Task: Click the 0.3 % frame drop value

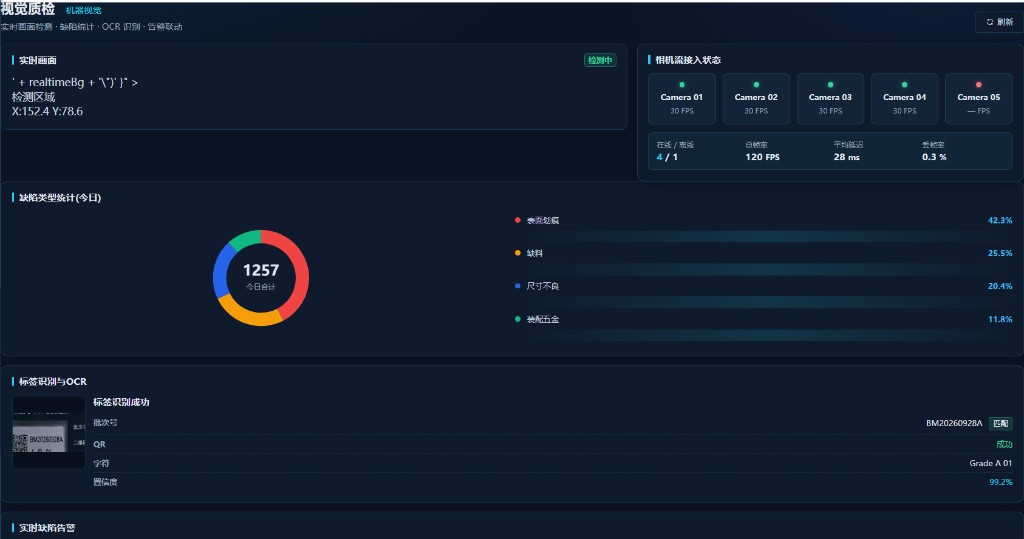Action: click(934, 157)
